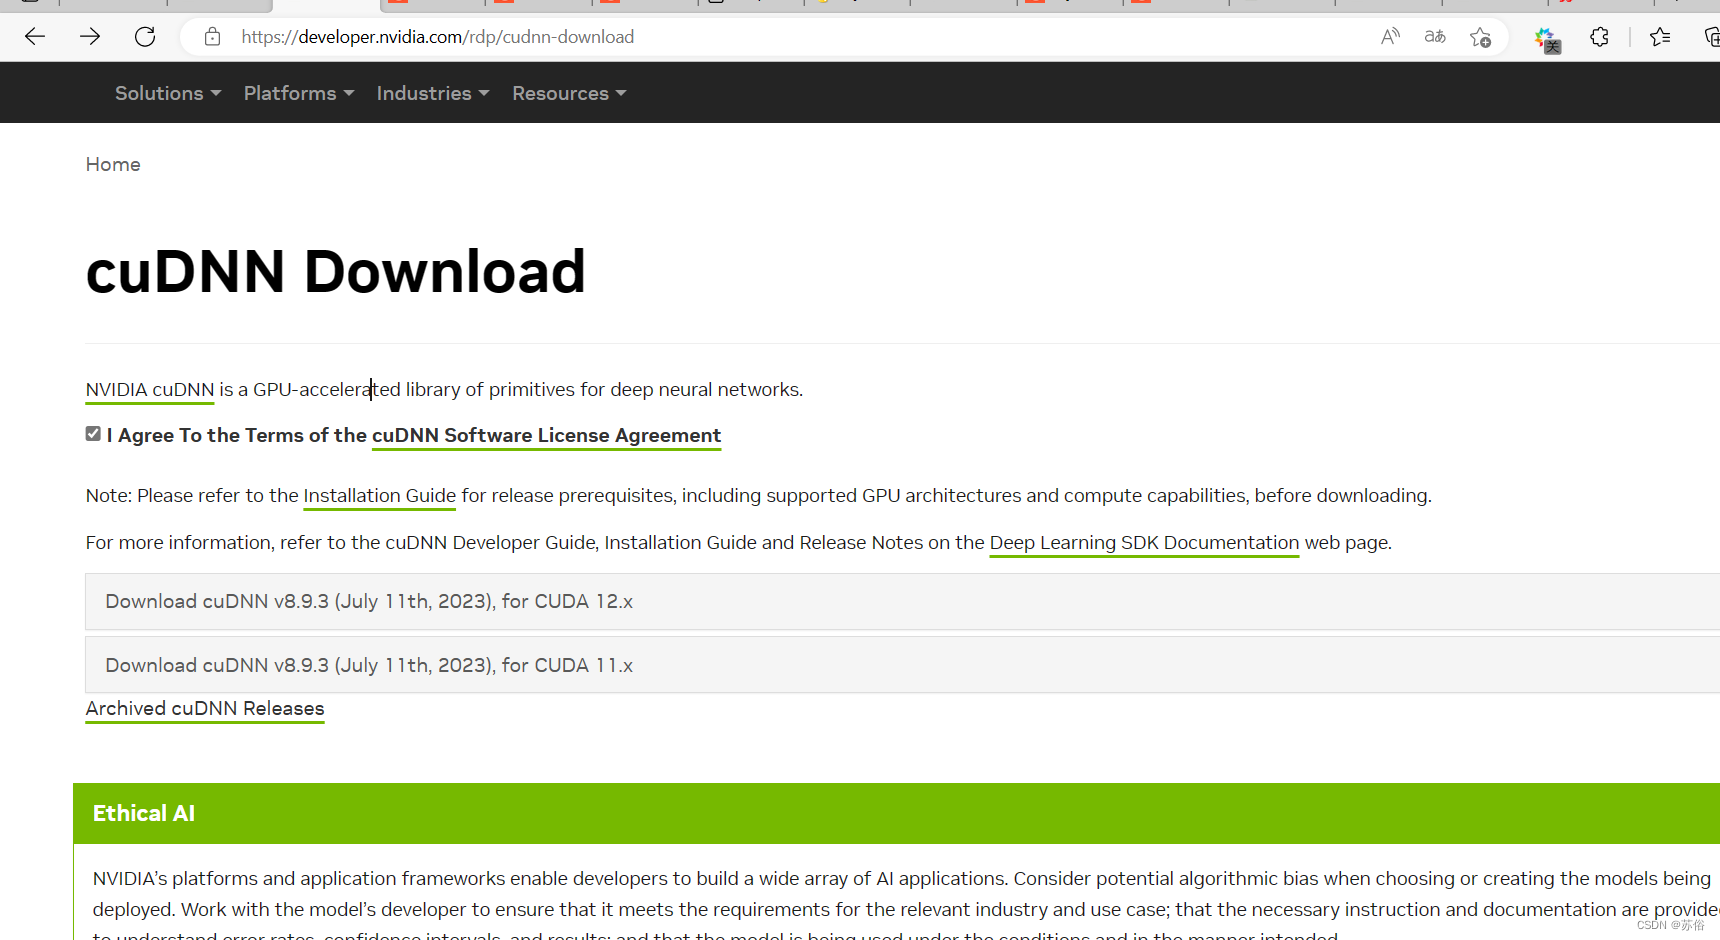Open the cuDNN Software License Agreement link
Image resolution: width=1720 pixels, height=940 pixels.
click(x=546, y=435)
